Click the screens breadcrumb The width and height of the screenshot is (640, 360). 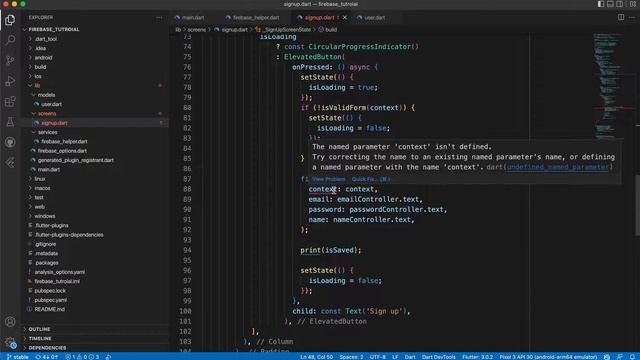(x=197, y=29)
